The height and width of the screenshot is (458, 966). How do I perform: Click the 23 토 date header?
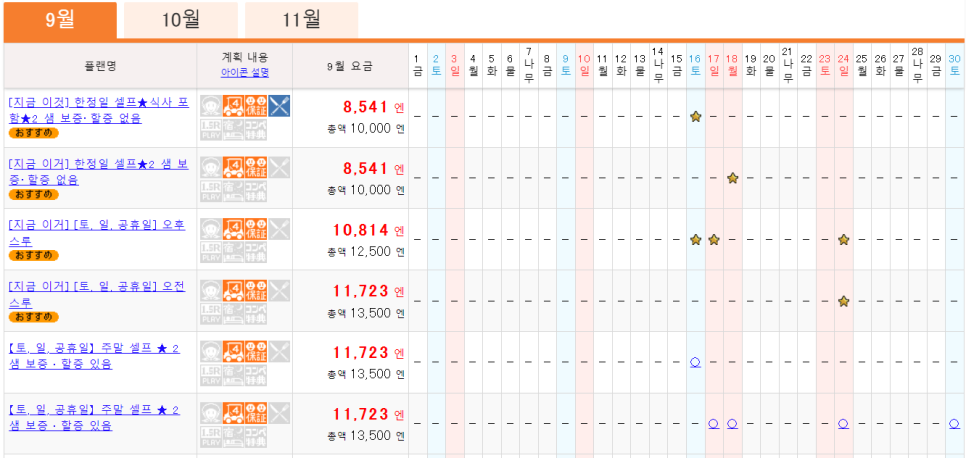(825, 65)
